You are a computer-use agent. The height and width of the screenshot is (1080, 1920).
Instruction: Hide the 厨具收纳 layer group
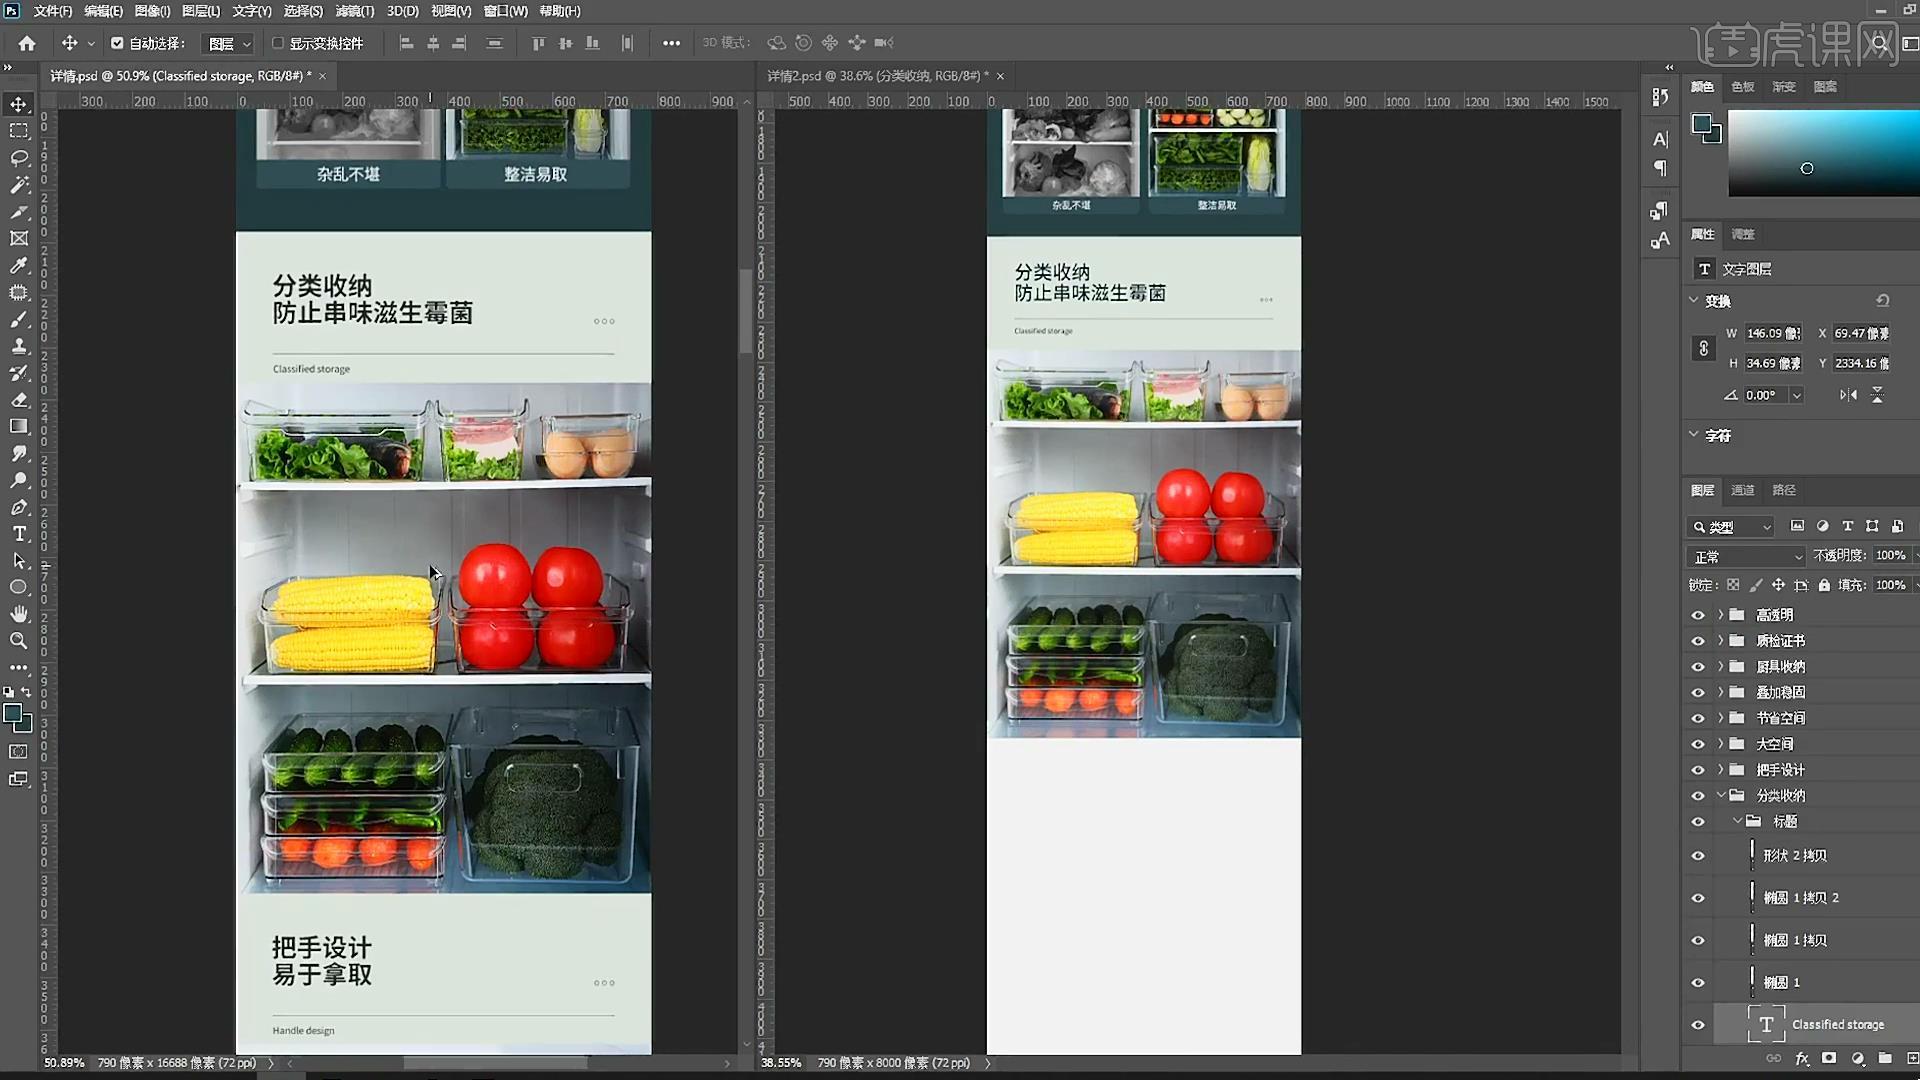pyautogui.click(x=1698, y=667)
